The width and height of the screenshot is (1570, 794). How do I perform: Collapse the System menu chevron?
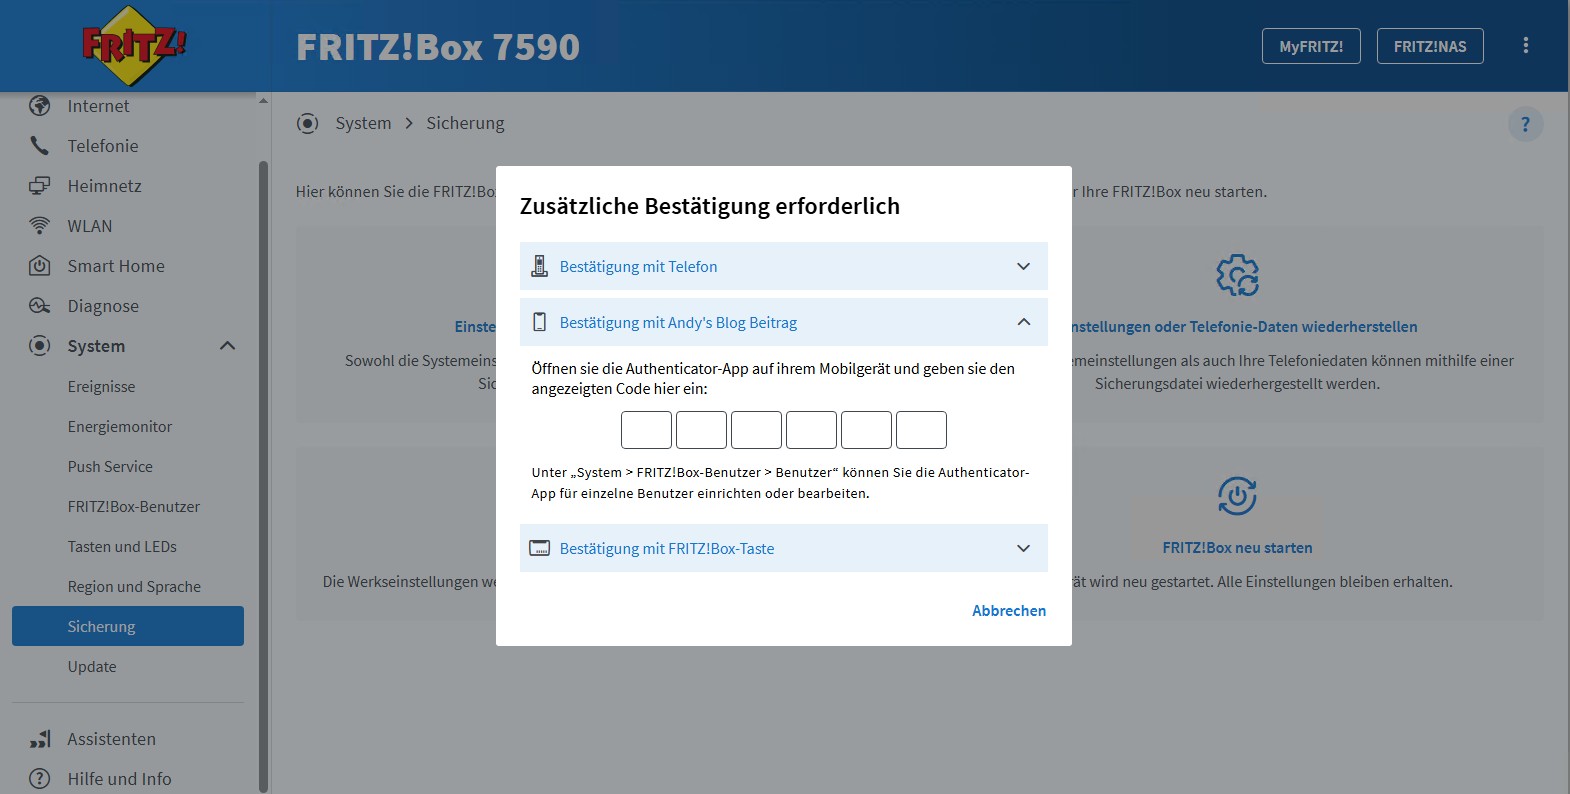227,346
